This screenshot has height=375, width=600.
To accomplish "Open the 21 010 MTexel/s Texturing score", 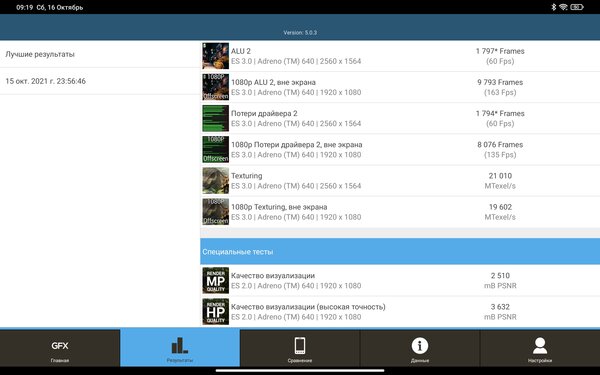I will click(500, 181).
